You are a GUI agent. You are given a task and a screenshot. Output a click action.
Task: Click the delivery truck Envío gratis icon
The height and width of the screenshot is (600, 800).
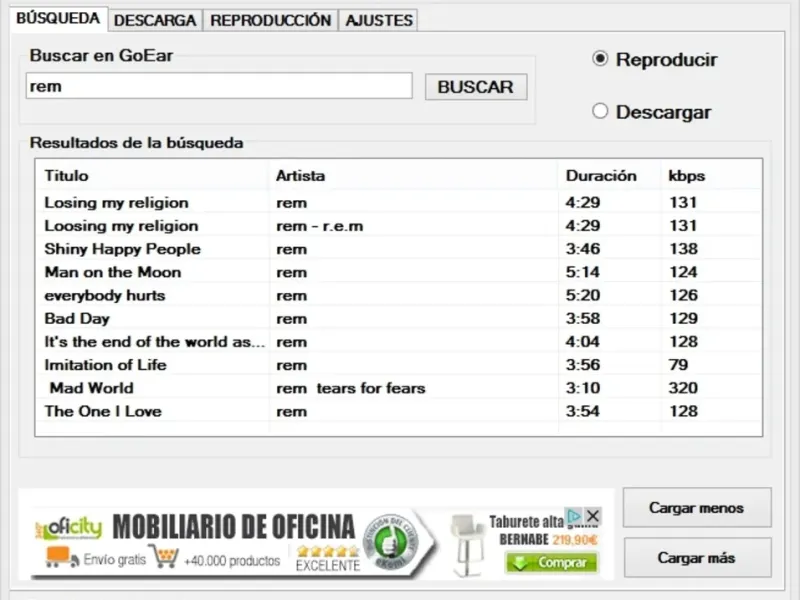(x=61, y=557)
